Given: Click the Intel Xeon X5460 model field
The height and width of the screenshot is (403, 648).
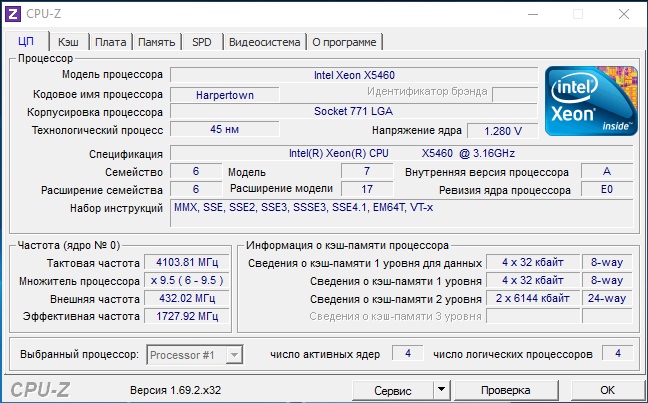Looking at the screenshot, I should pyautogui.click(x=354, y=75).
